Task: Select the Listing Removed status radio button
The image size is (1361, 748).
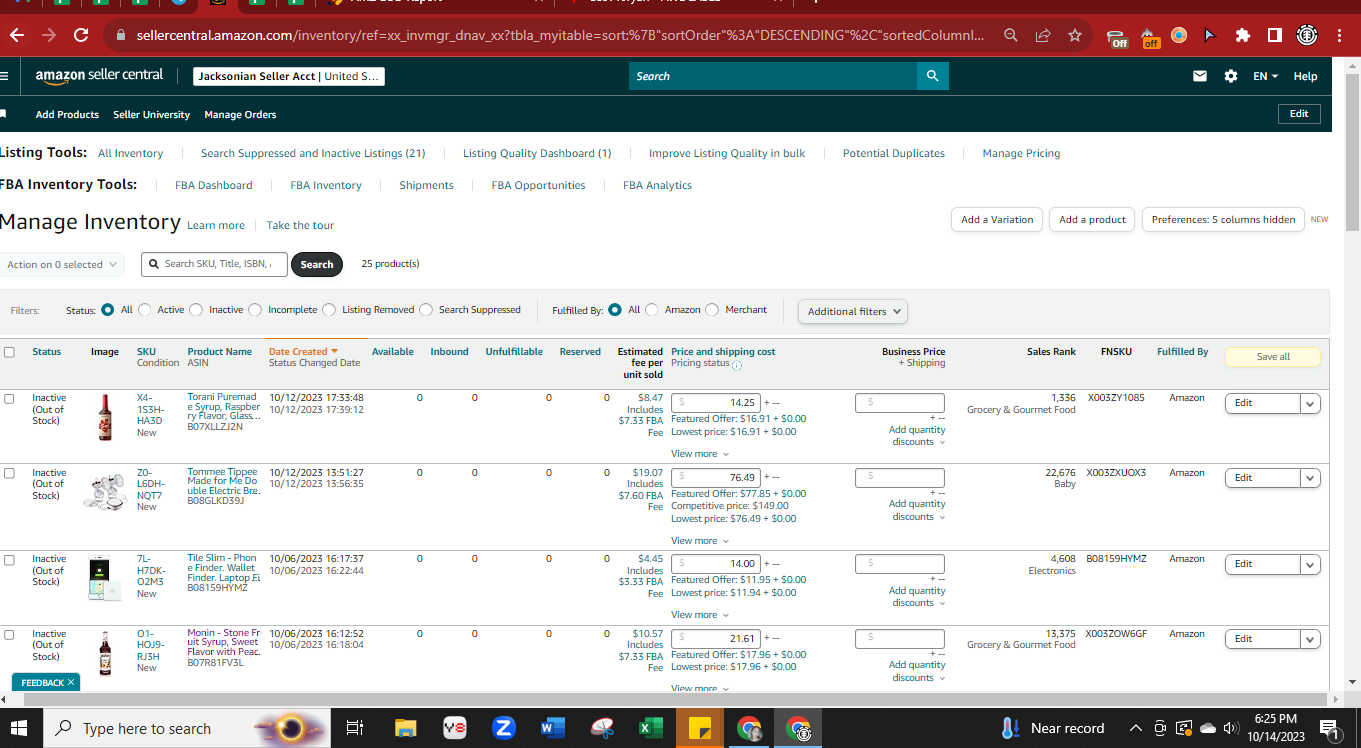Action: click(329, 310)
